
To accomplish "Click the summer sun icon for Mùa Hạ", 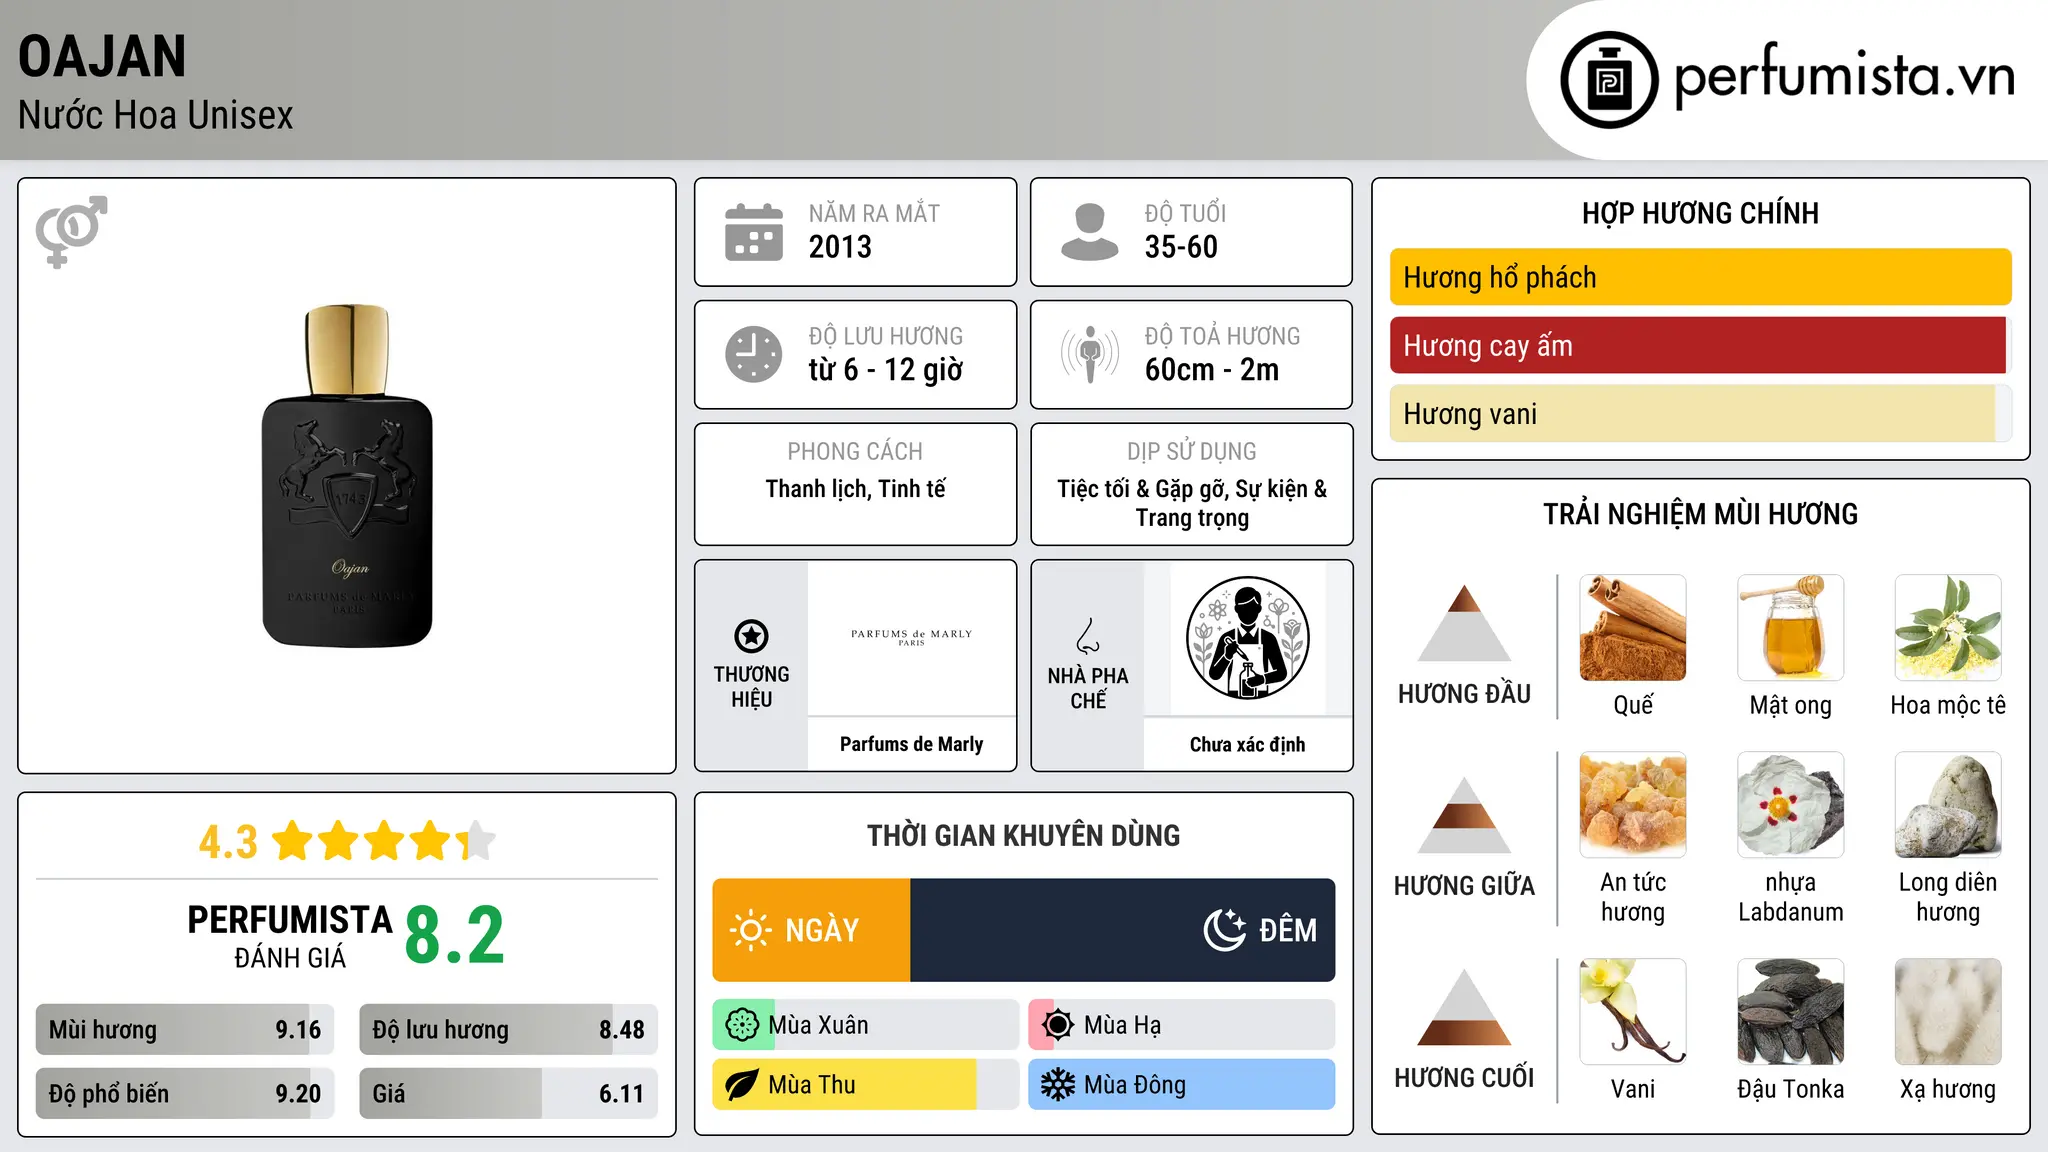I will click(1057, 1025).
